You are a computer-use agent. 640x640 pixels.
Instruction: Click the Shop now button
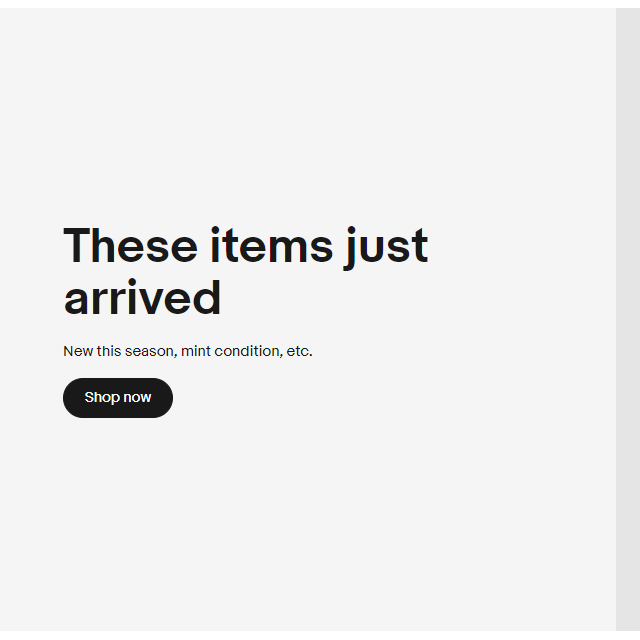pos(118,398)
